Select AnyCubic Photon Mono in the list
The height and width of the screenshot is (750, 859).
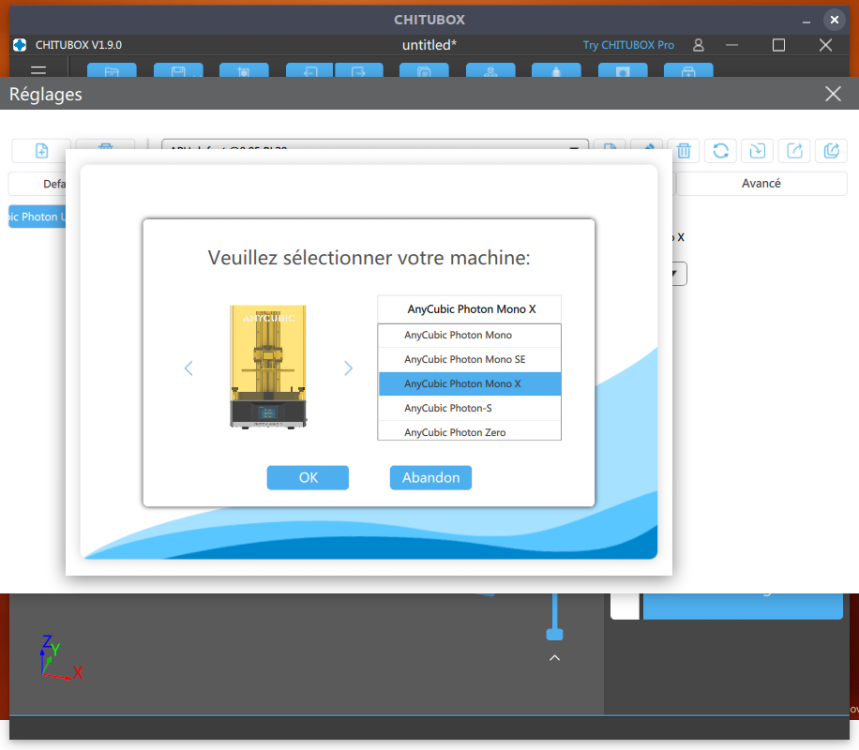(469, 335)
